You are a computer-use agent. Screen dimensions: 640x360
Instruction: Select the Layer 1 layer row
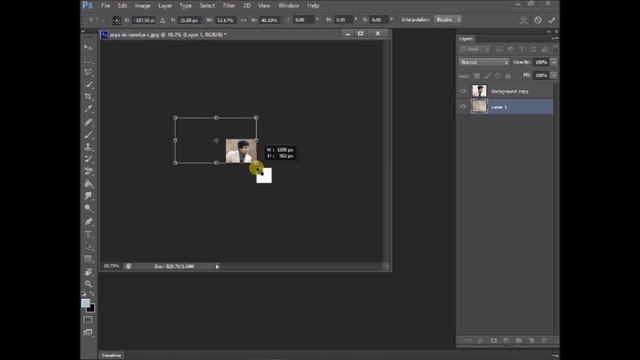click(505, 107)
